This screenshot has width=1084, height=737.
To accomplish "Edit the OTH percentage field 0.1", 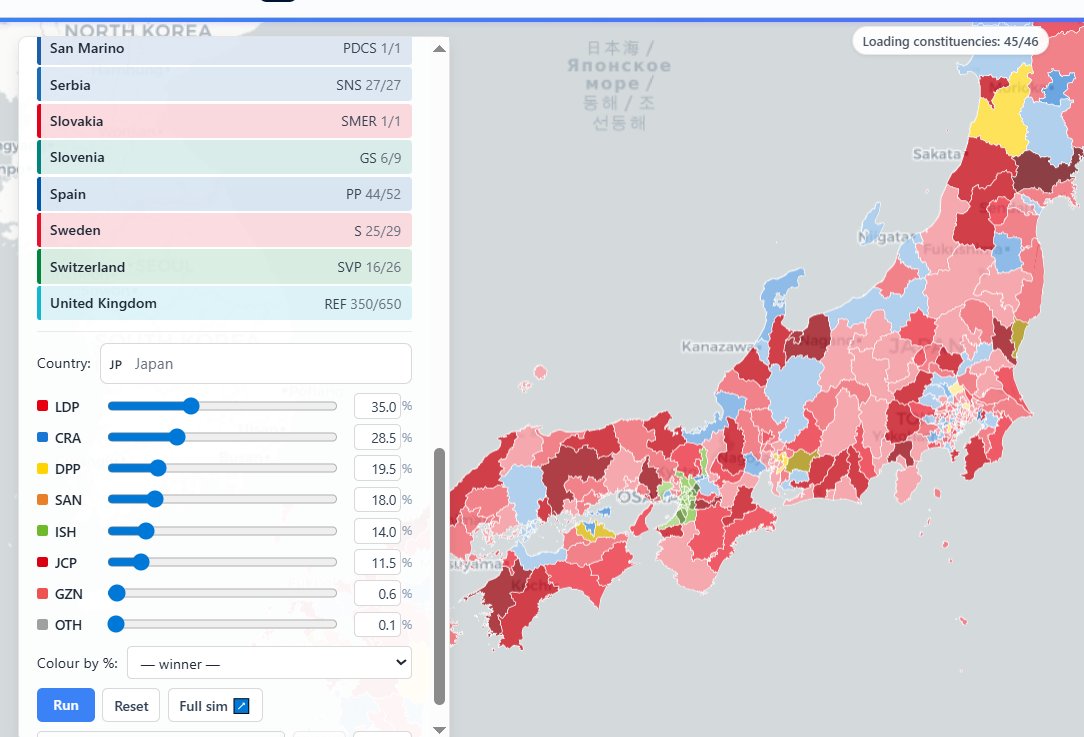I will 377,625.
